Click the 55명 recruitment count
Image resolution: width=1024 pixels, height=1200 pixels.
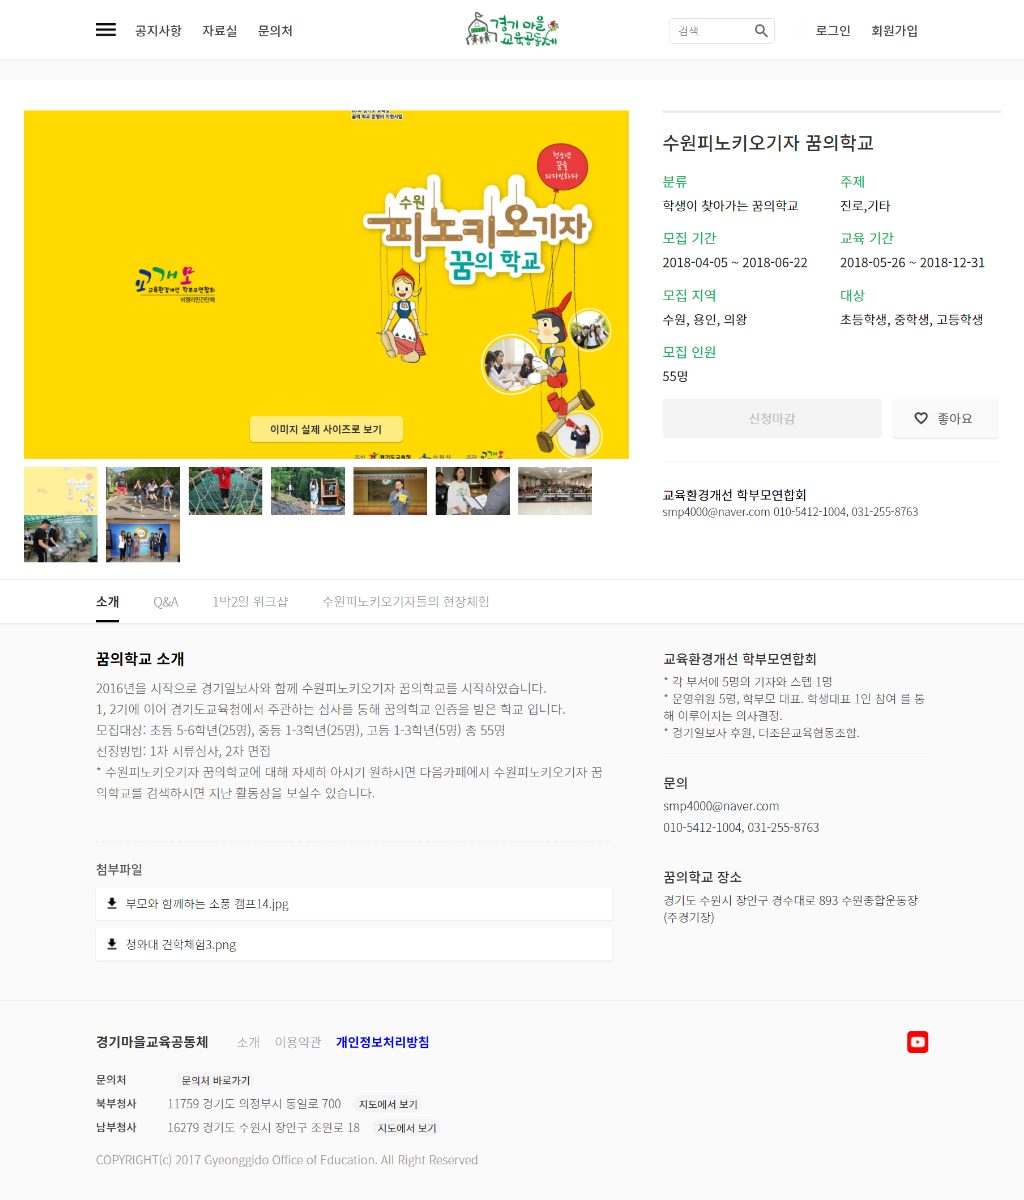pos(675,377)
